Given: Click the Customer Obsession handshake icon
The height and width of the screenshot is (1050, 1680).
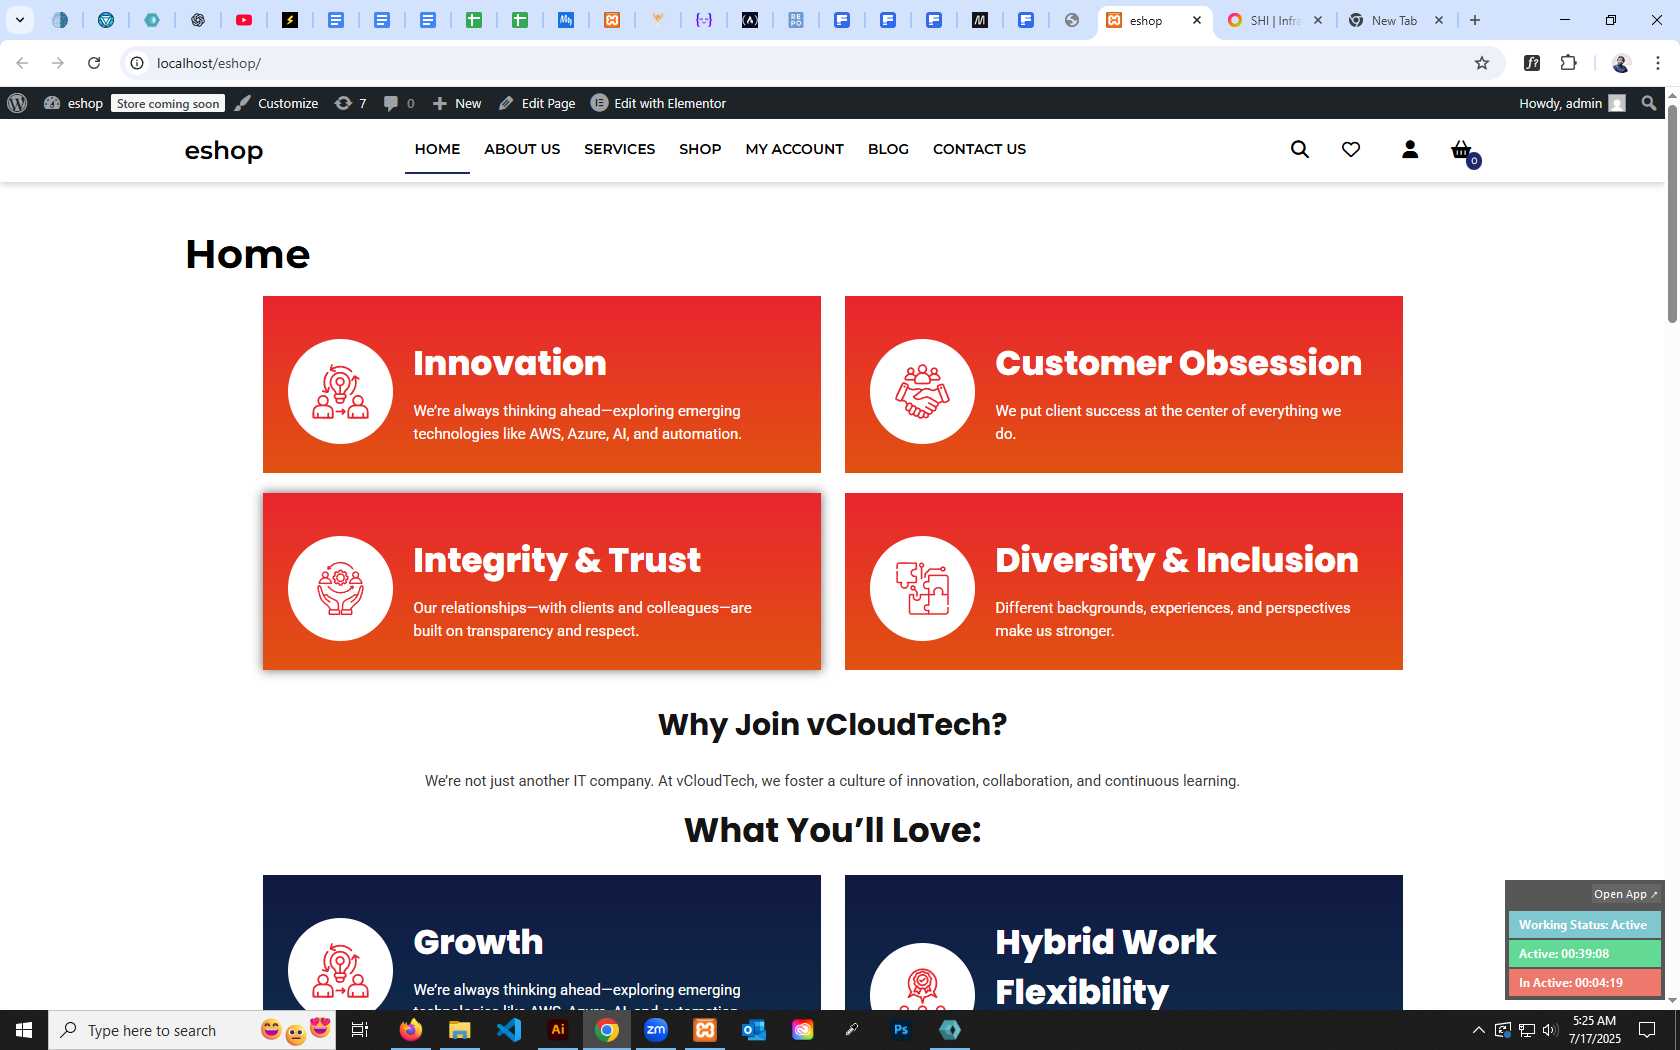Looking at the screenshot, I should click(922, 391).
